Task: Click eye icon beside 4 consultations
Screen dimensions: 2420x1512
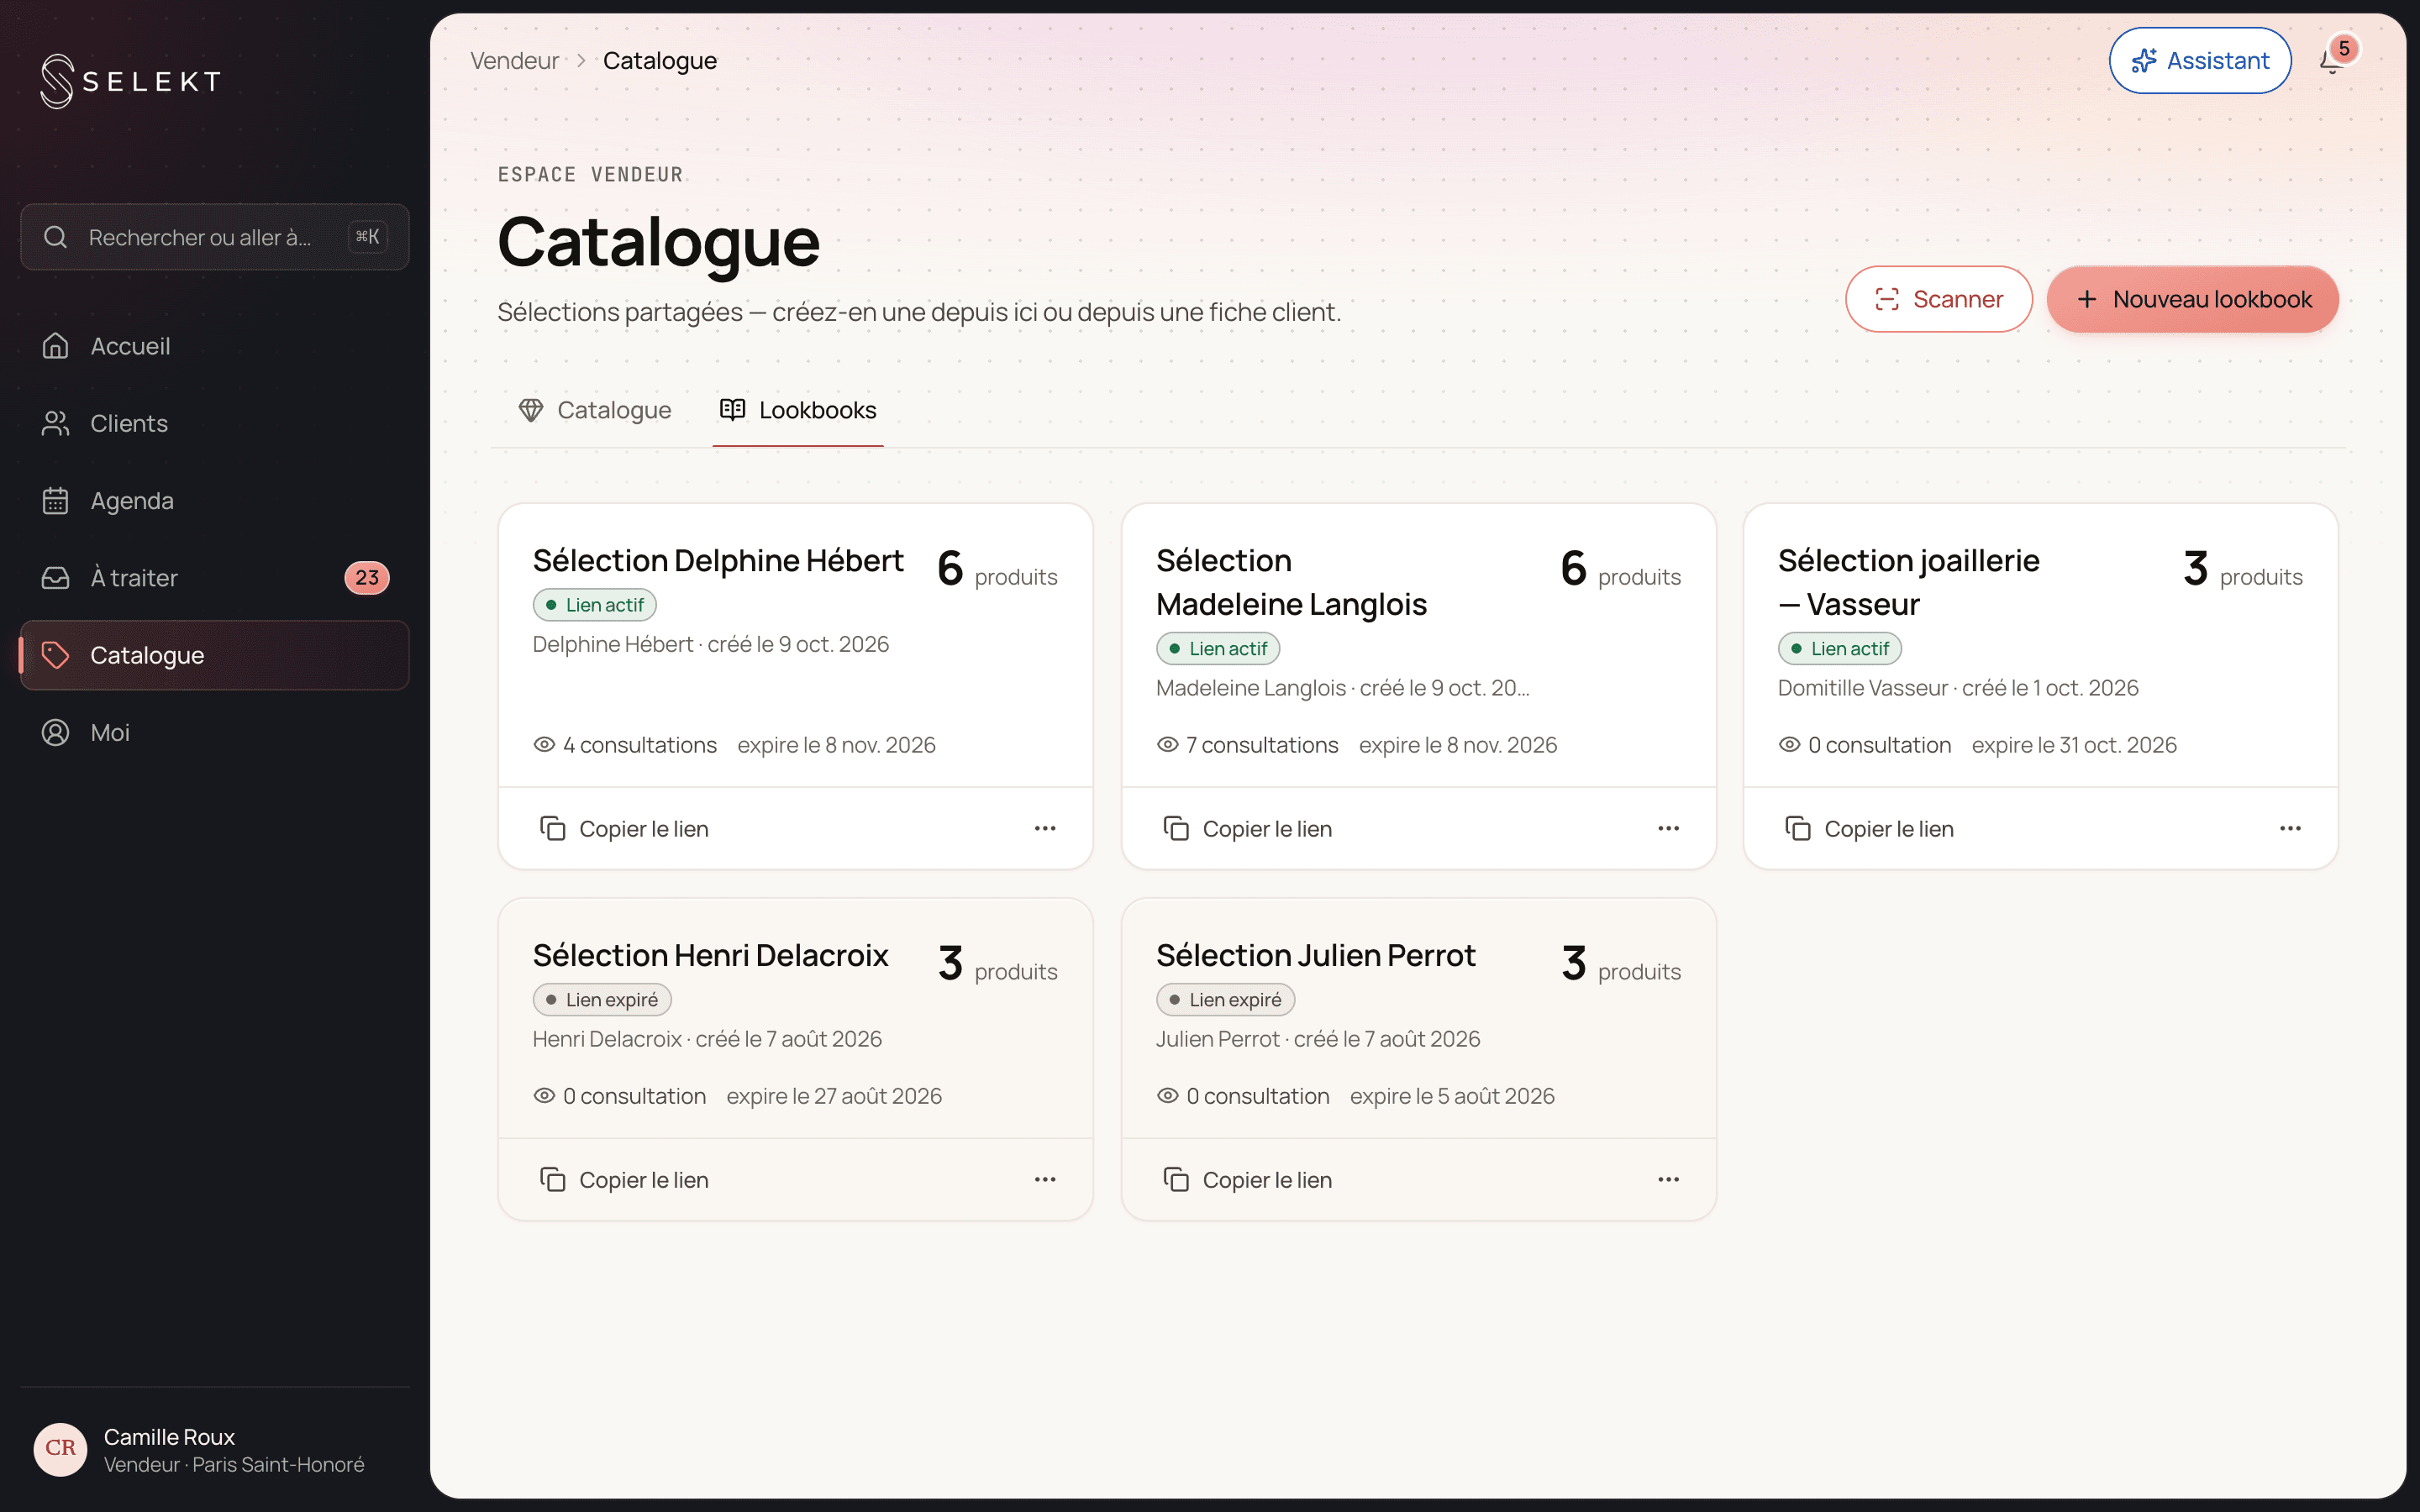Action: pyautogui.click(x=544, y=744)
